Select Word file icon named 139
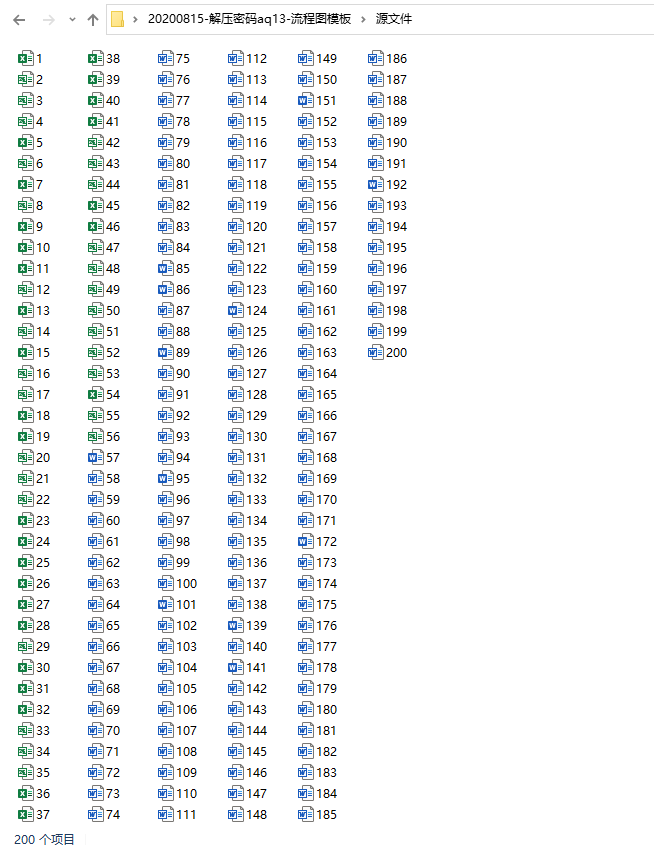Viewport: 654px width, 849px height. coord(236,625)
